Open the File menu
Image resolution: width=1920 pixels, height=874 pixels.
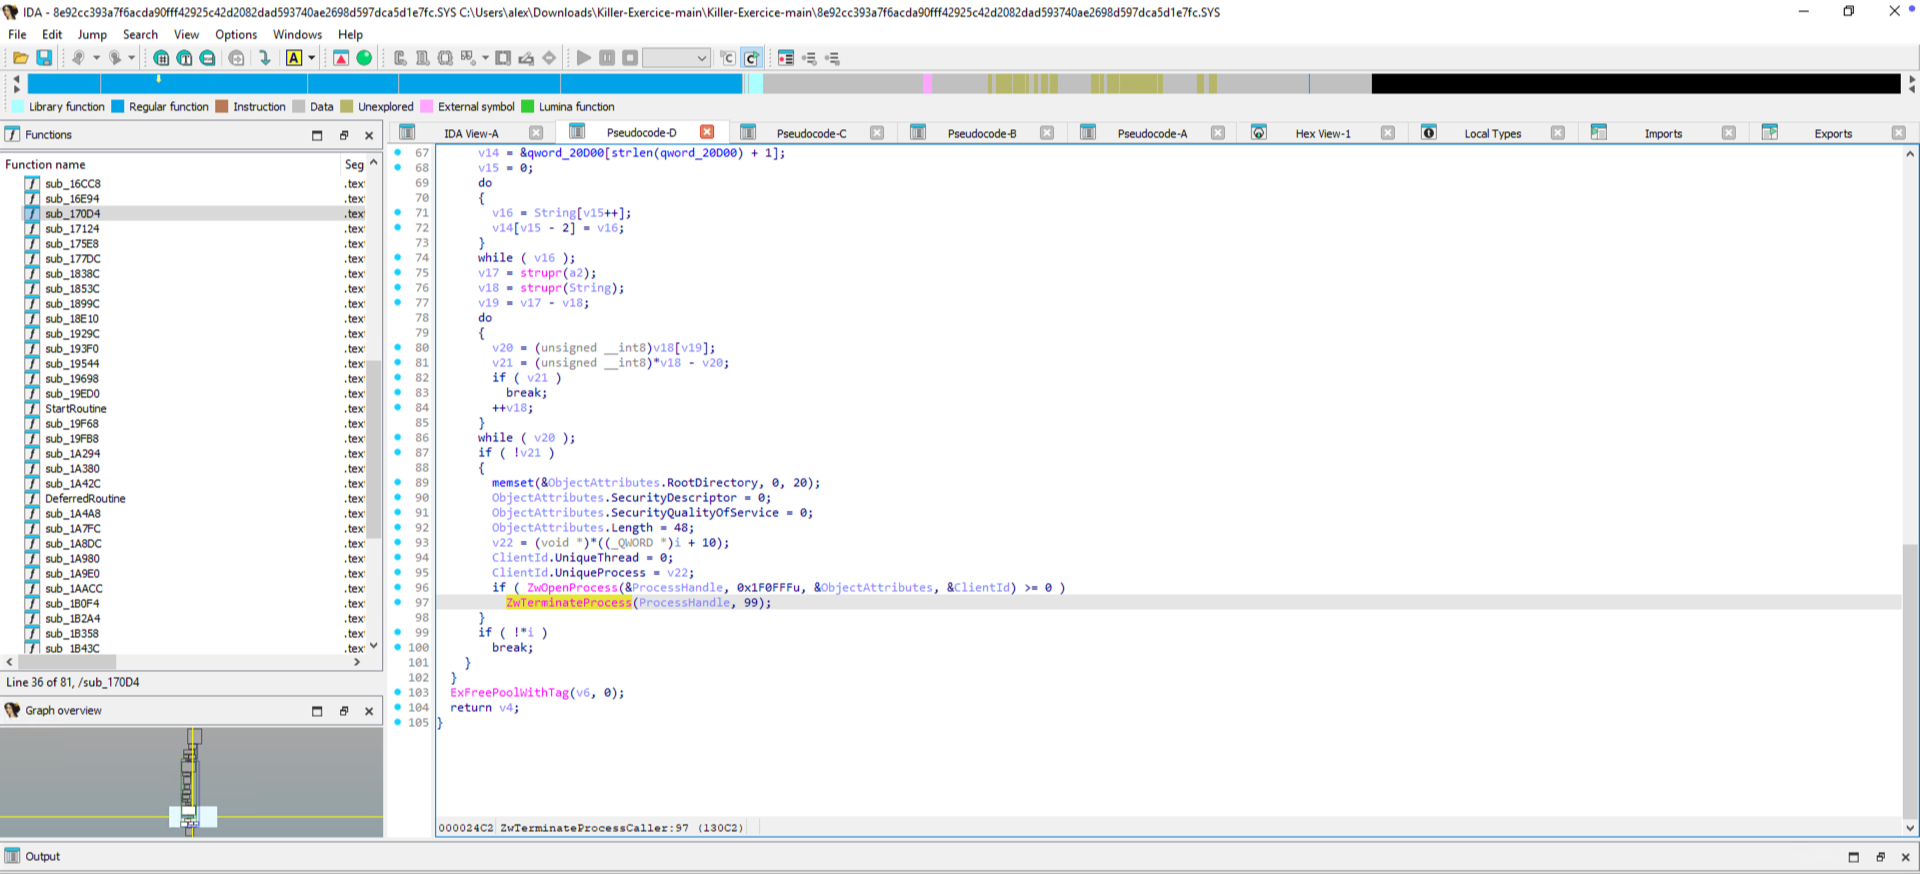pyautogui.click(x=17, y=34)
